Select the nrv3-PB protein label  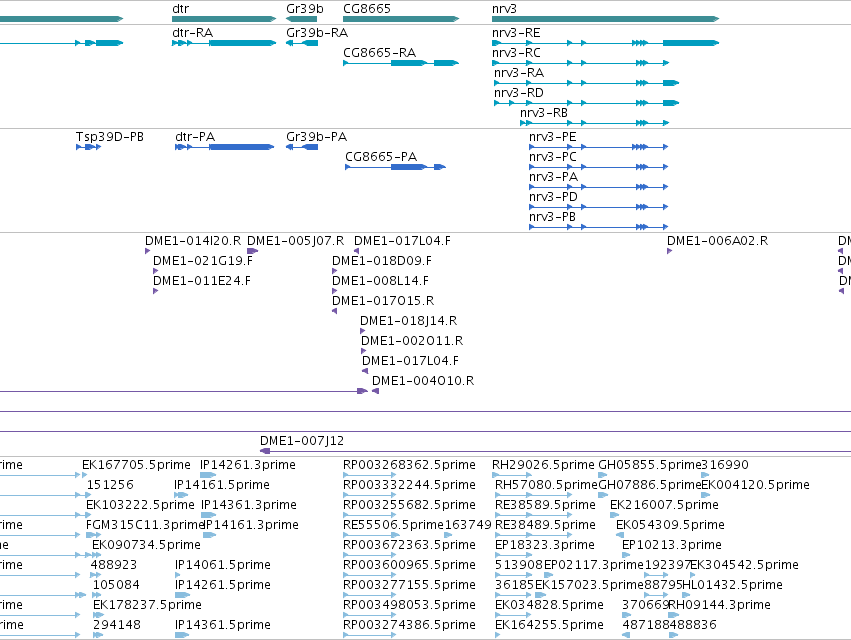552,217
